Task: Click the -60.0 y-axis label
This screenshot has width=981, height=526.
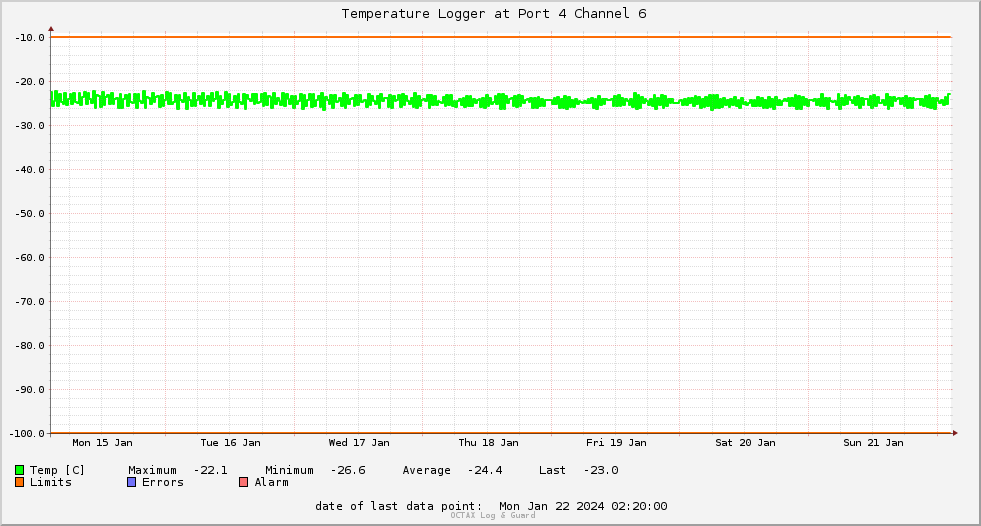Action: [x=30, y=258]
